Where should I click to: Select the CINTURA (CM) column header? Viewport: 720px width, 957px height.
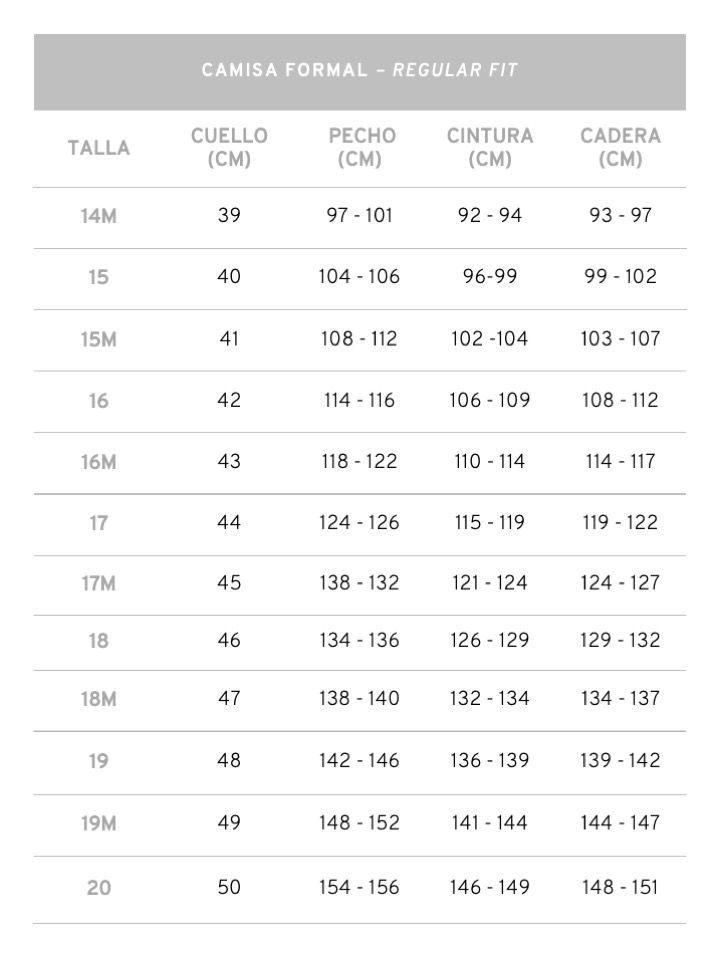[x=490, y=147]
